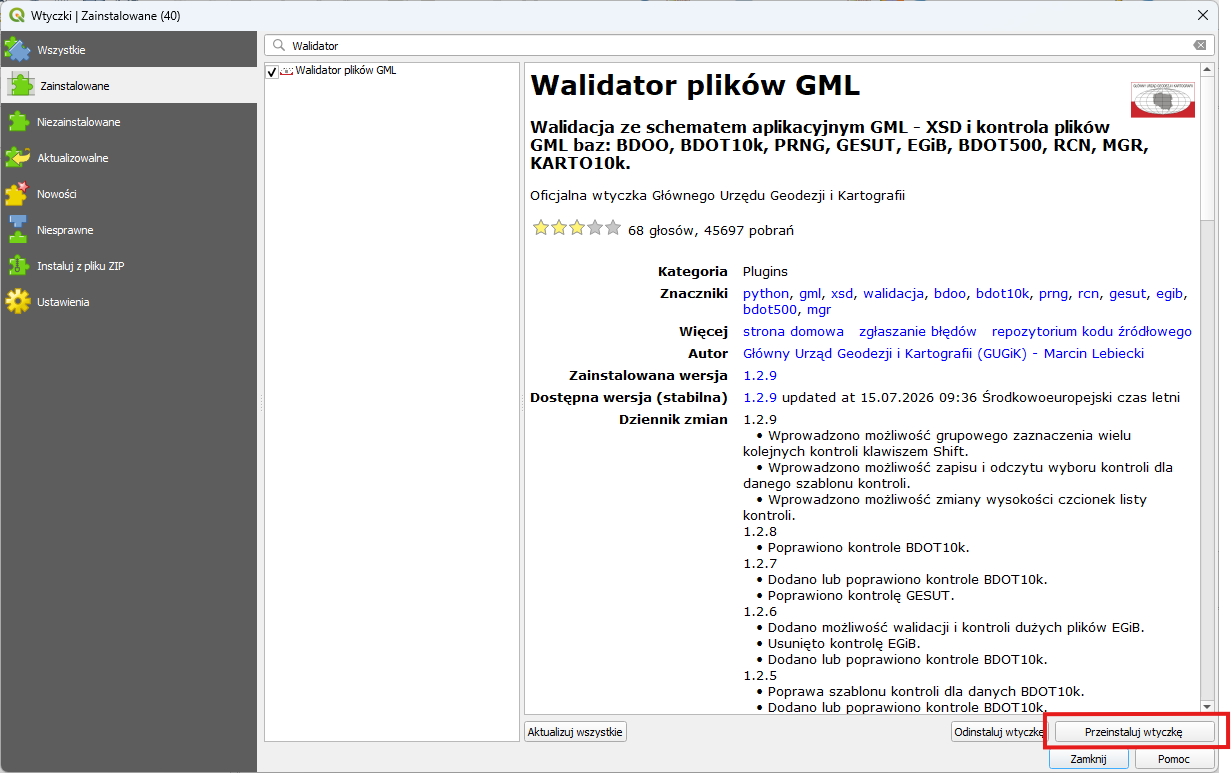Click the Niezainstalowane green puzzle icon
The image size is (1231, 773).
click(x=17, y=121)
